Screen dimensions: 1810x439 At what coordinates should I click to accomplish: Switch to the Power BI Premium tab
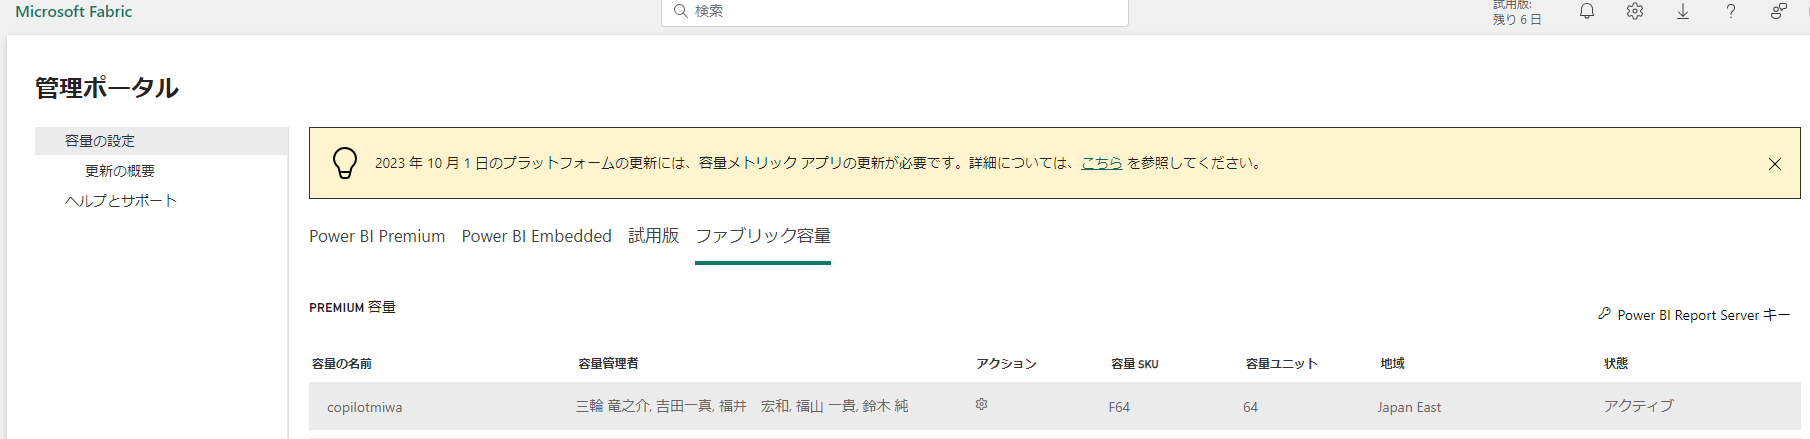click(x=377, y=236)
